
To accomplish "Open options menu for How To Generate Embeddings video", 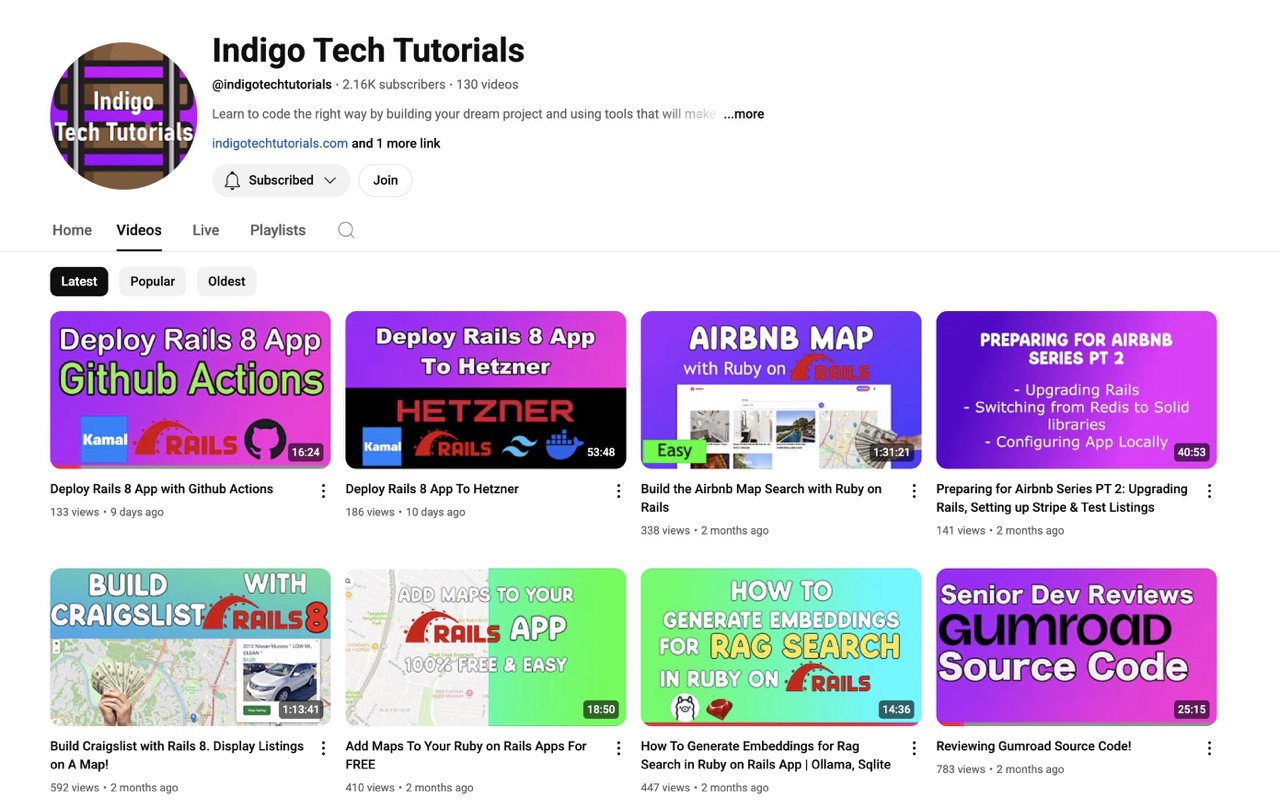I will pyautogui.click(x=913, y=748).
